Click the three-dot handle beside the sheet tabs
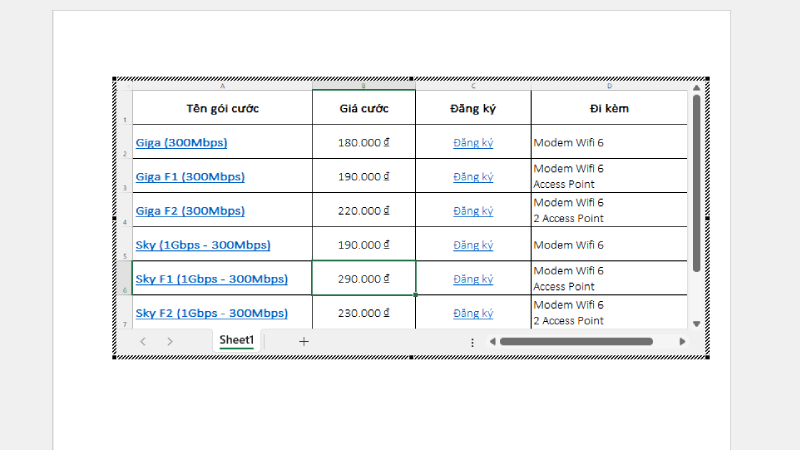 point(472,341)
